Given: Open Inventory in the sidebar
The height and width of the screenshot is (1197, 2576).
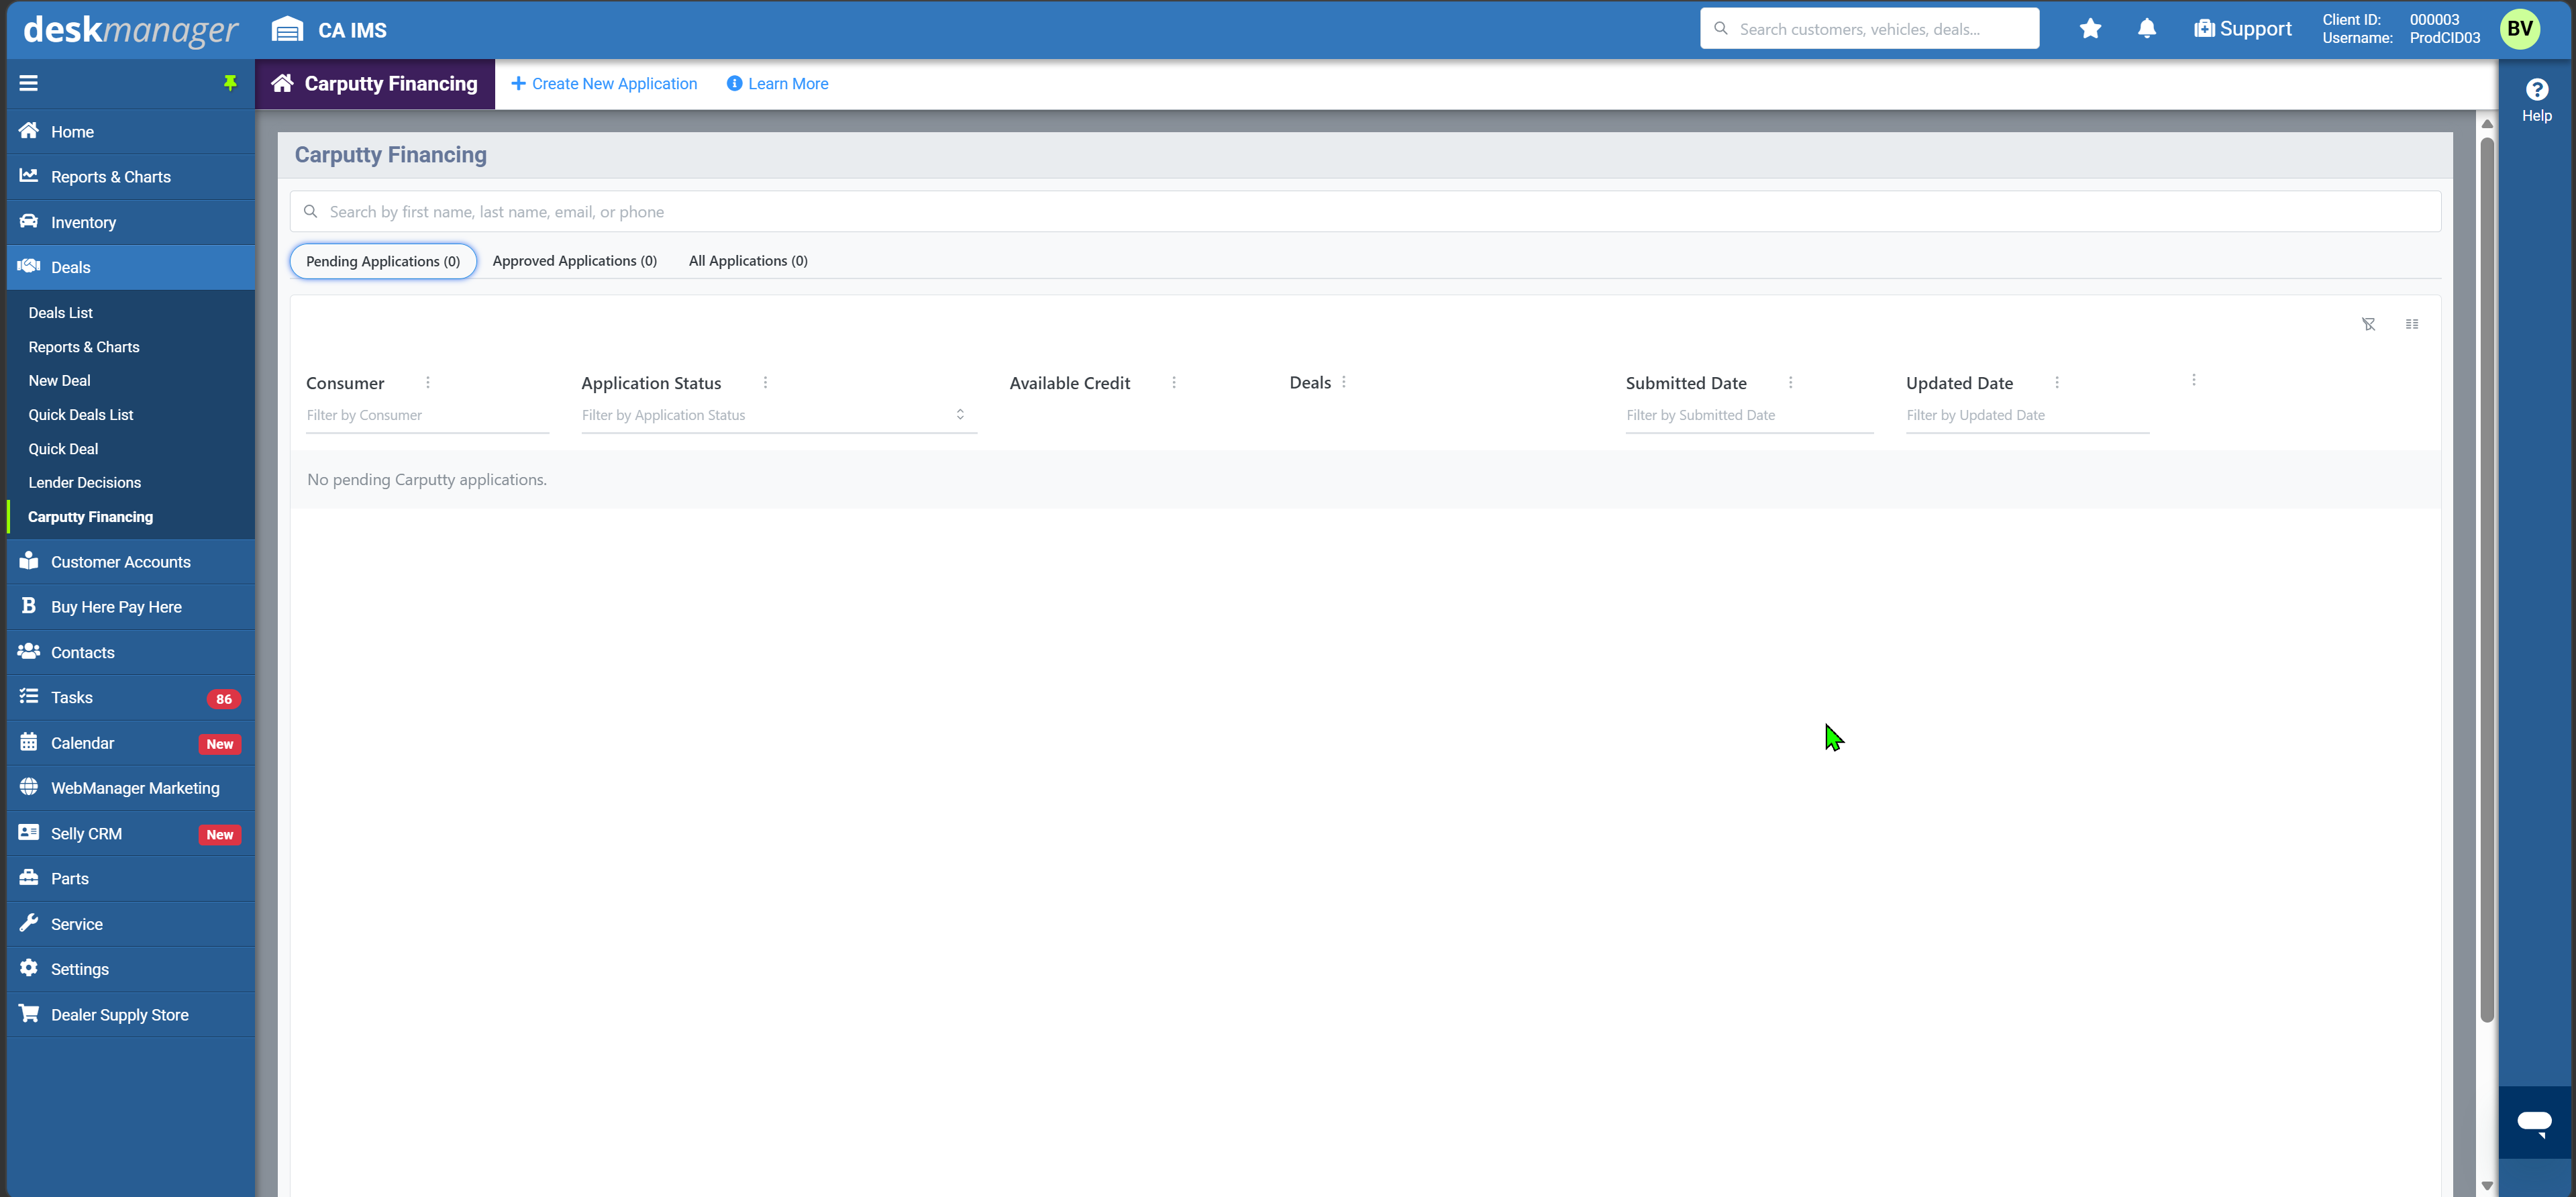Looking at the screenshot, I should pyautogui.click(x=131, y=222).
